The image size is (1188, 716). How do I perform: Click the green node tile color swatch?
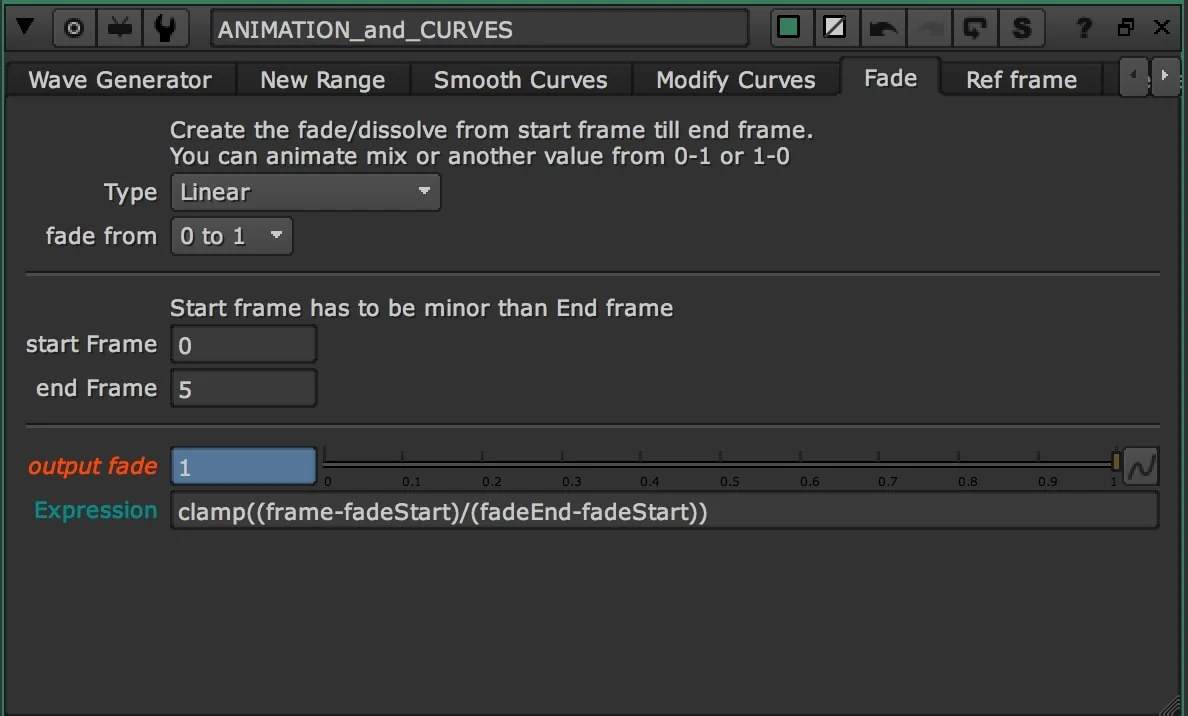790,27
